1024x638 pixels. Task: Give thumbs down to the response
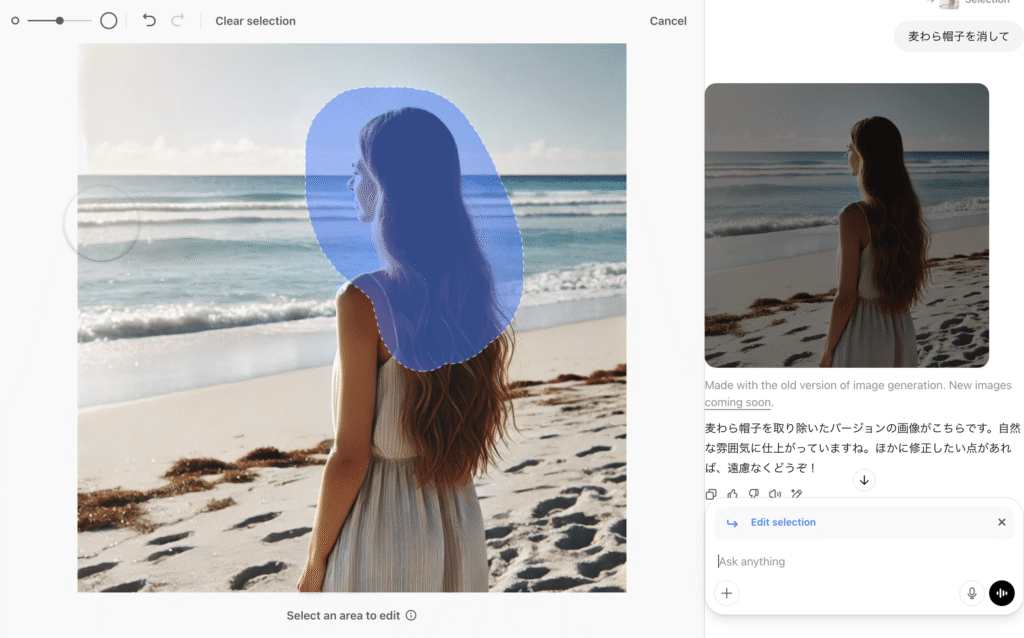[x=754, y=494]
